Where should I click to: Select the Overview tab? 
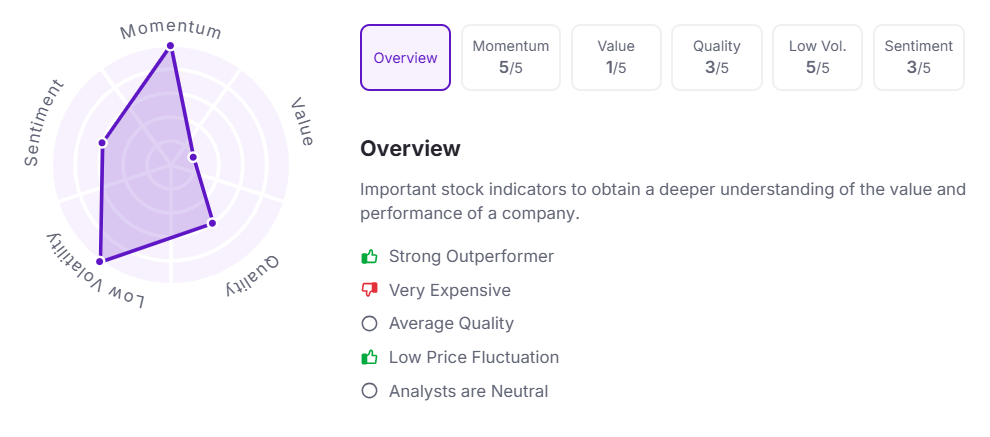[x=405, y=58]
